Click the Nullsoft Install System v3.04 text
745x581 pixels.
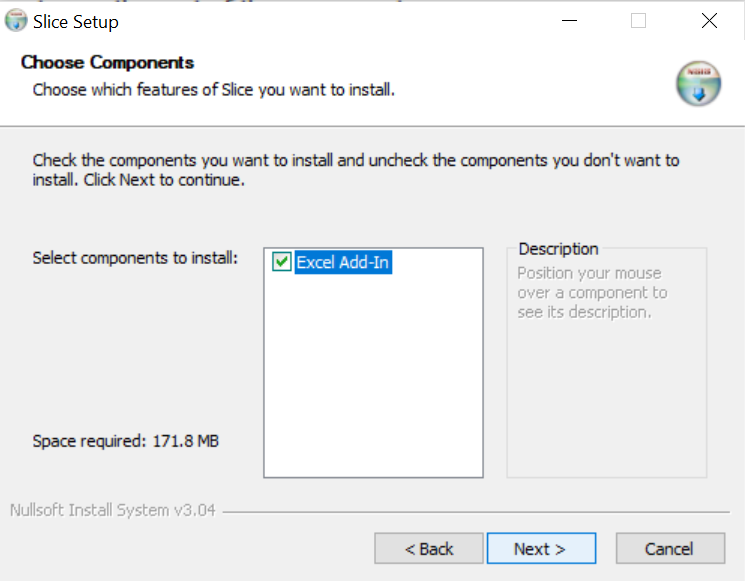(x=112, y=511)
